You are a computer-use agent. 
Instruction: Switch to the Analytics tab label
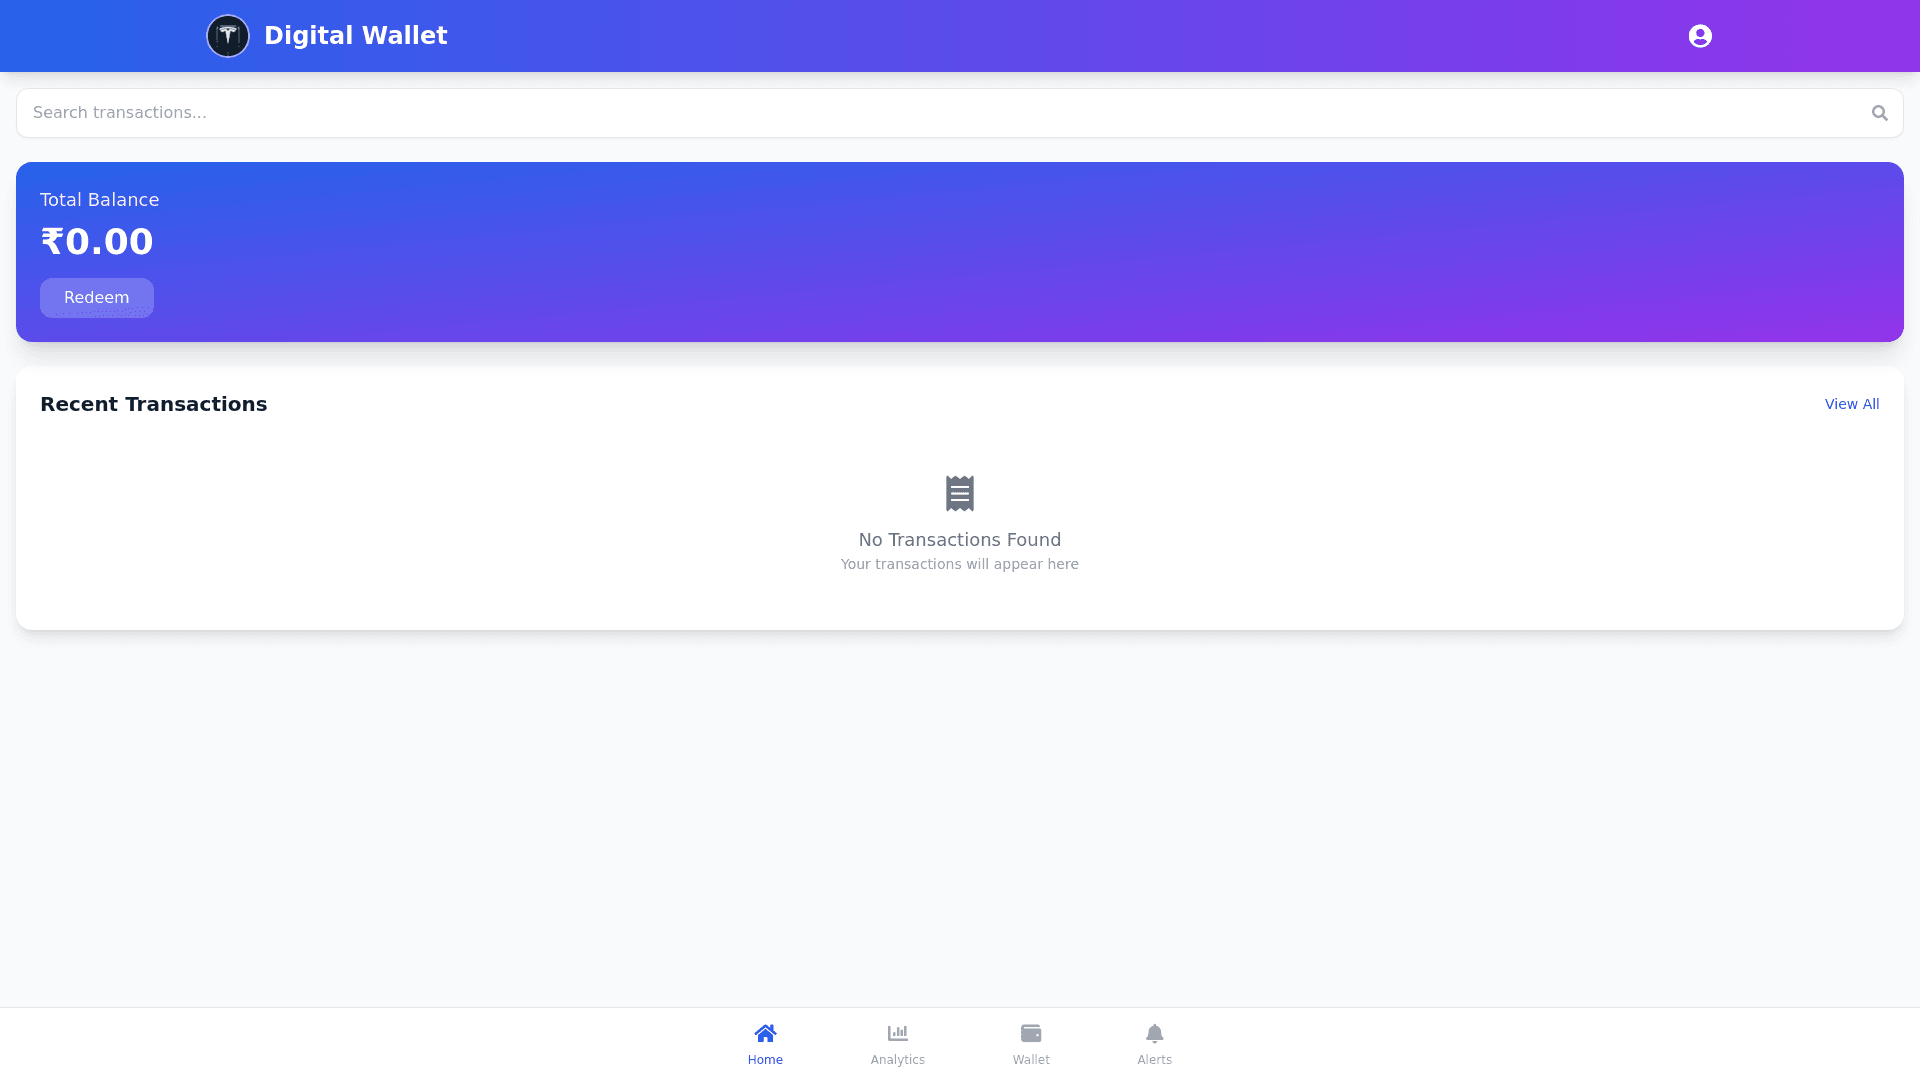pyautogui.click(x=897, y=1060)
